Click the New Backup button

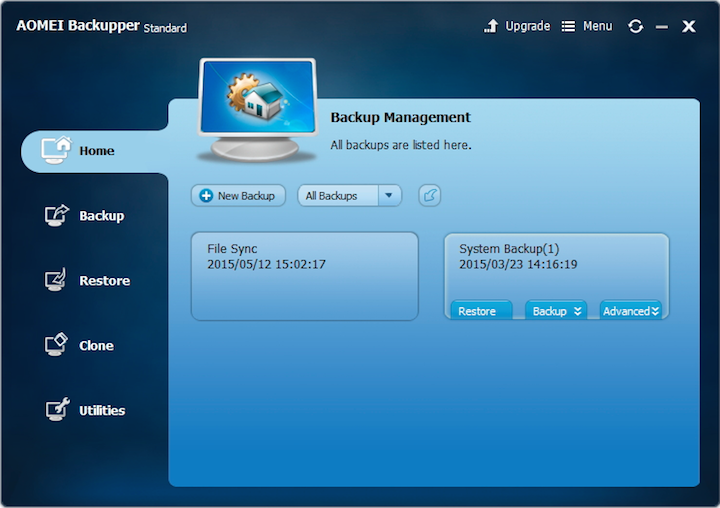tap(238, 196)
